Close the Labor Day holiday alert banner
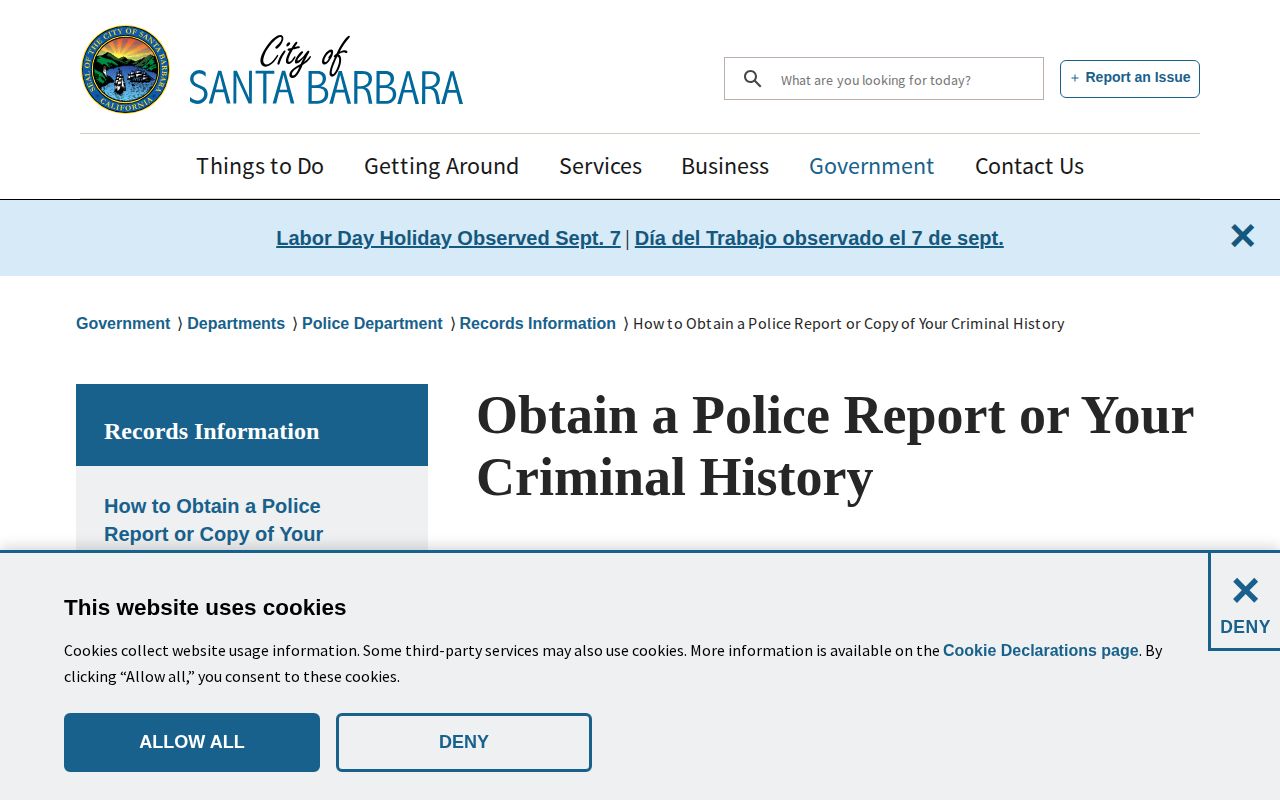Viewport: 1280px width, 800px height. pos(1242,236)
